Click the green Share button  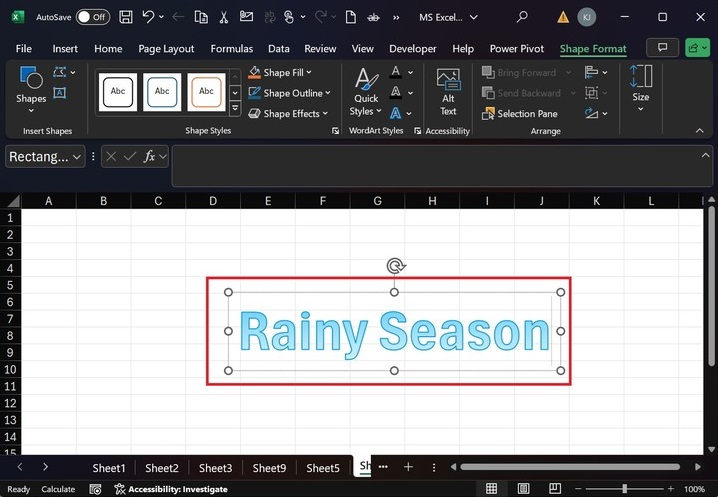tap(697, 48)
